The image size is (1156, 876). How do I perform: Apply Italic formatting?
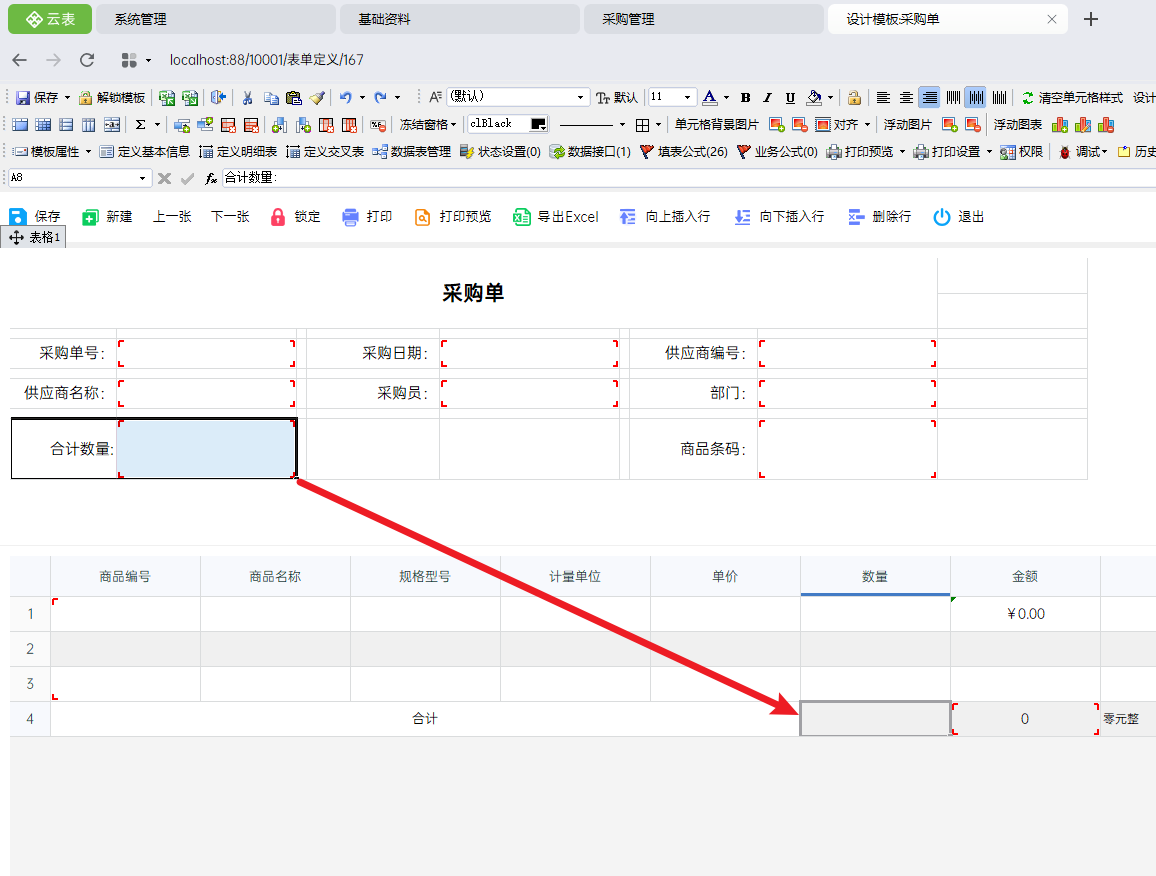point(767,97)
